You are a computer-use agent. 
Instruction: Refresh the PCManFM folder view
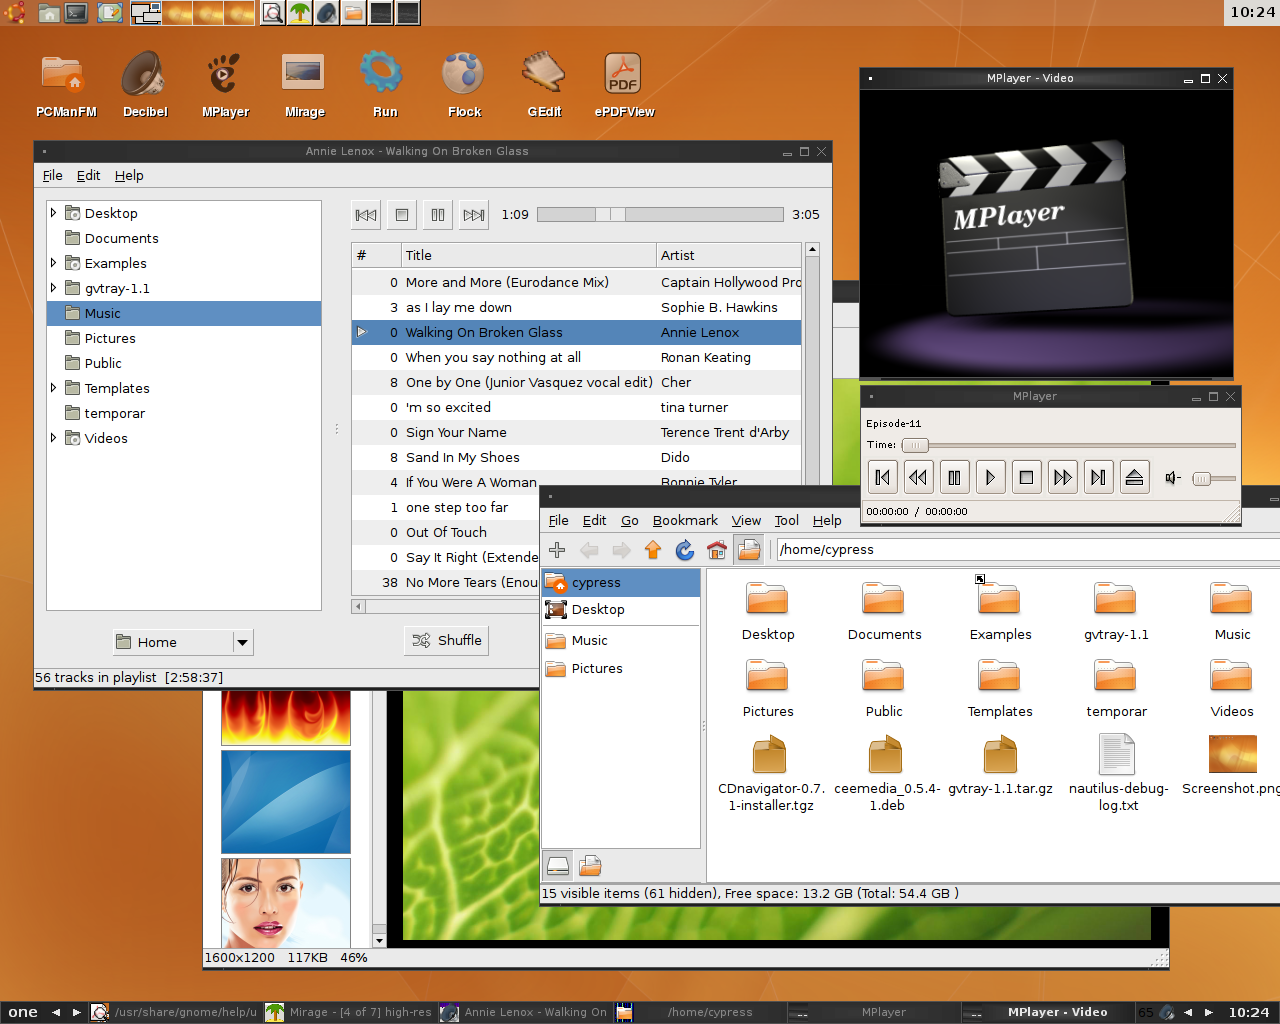pyautogui.click(x=685, y=549)
